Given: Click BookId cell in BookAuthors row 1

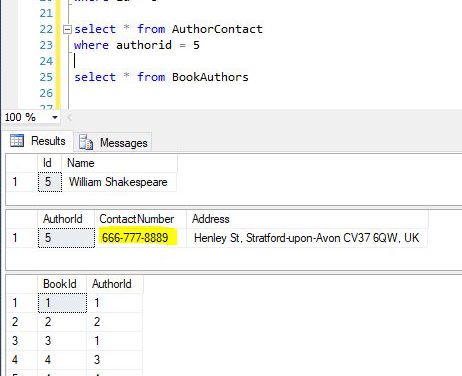Looking at the screenshot, I should (x=62, y=303).
